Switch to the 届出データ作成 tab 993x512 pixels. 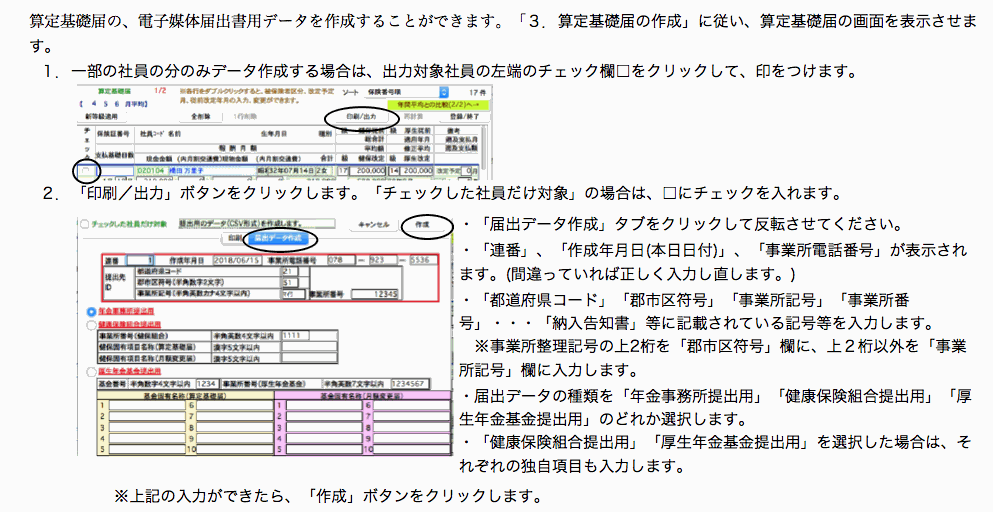coord(280,239)
